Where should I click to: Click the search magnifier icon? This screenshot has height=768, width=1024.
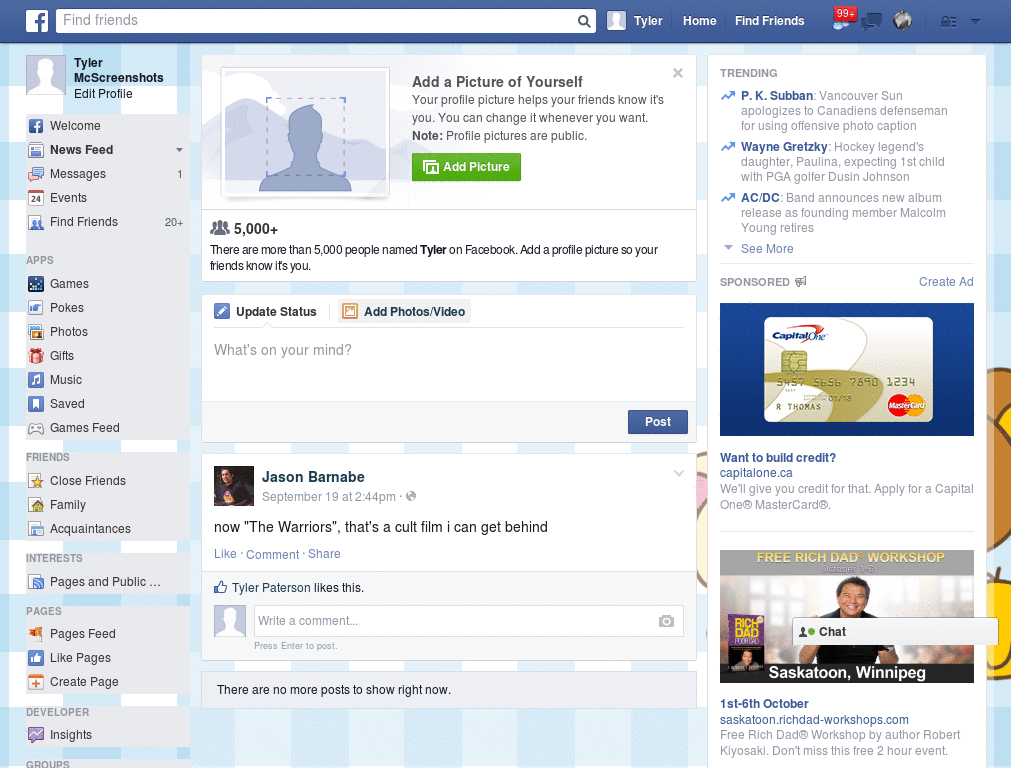(x=584, y=21)
